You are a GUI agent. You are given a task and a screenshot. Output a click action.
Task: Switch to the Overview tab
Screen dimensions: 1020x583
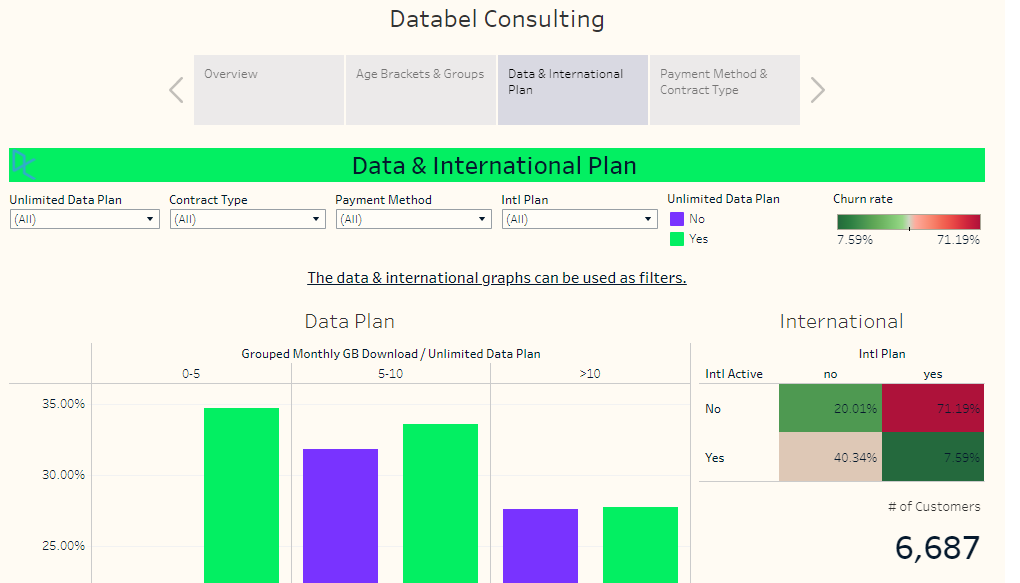click(x=268, y=89)
